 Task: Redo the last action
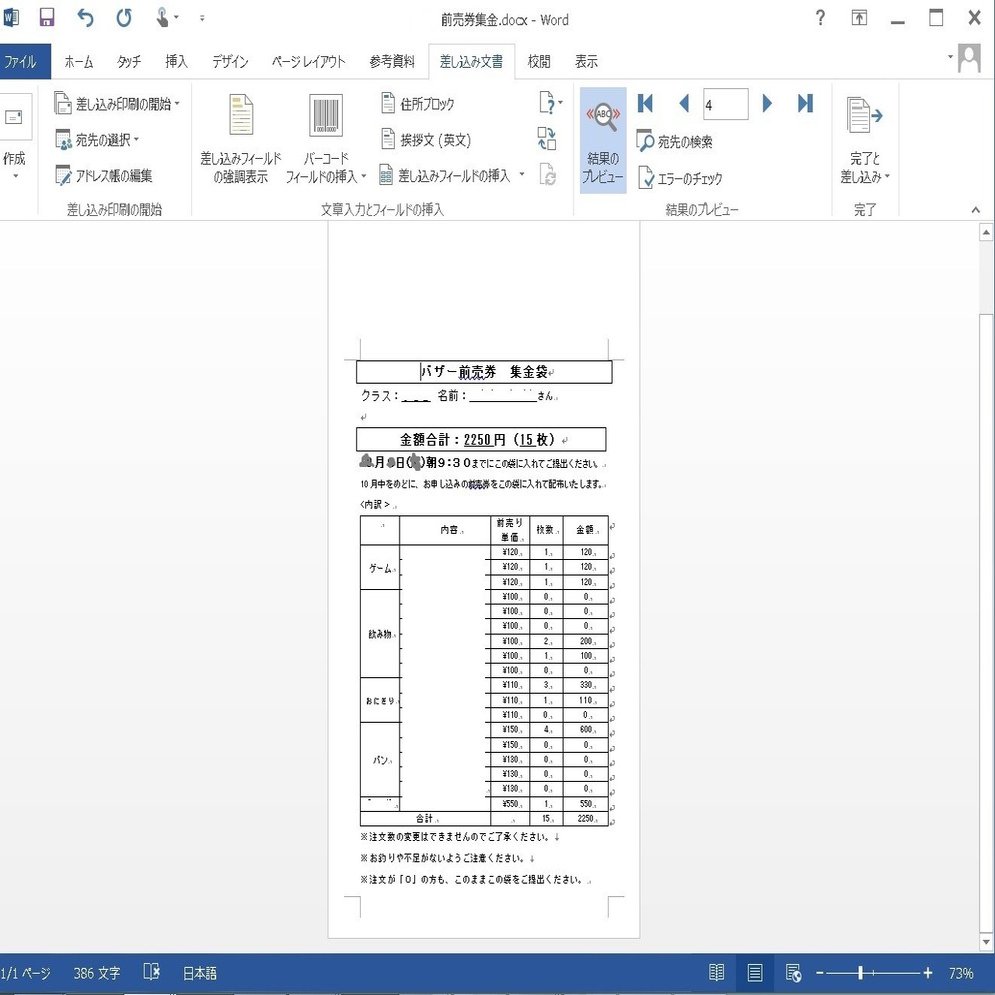click(x=124, y=18)
